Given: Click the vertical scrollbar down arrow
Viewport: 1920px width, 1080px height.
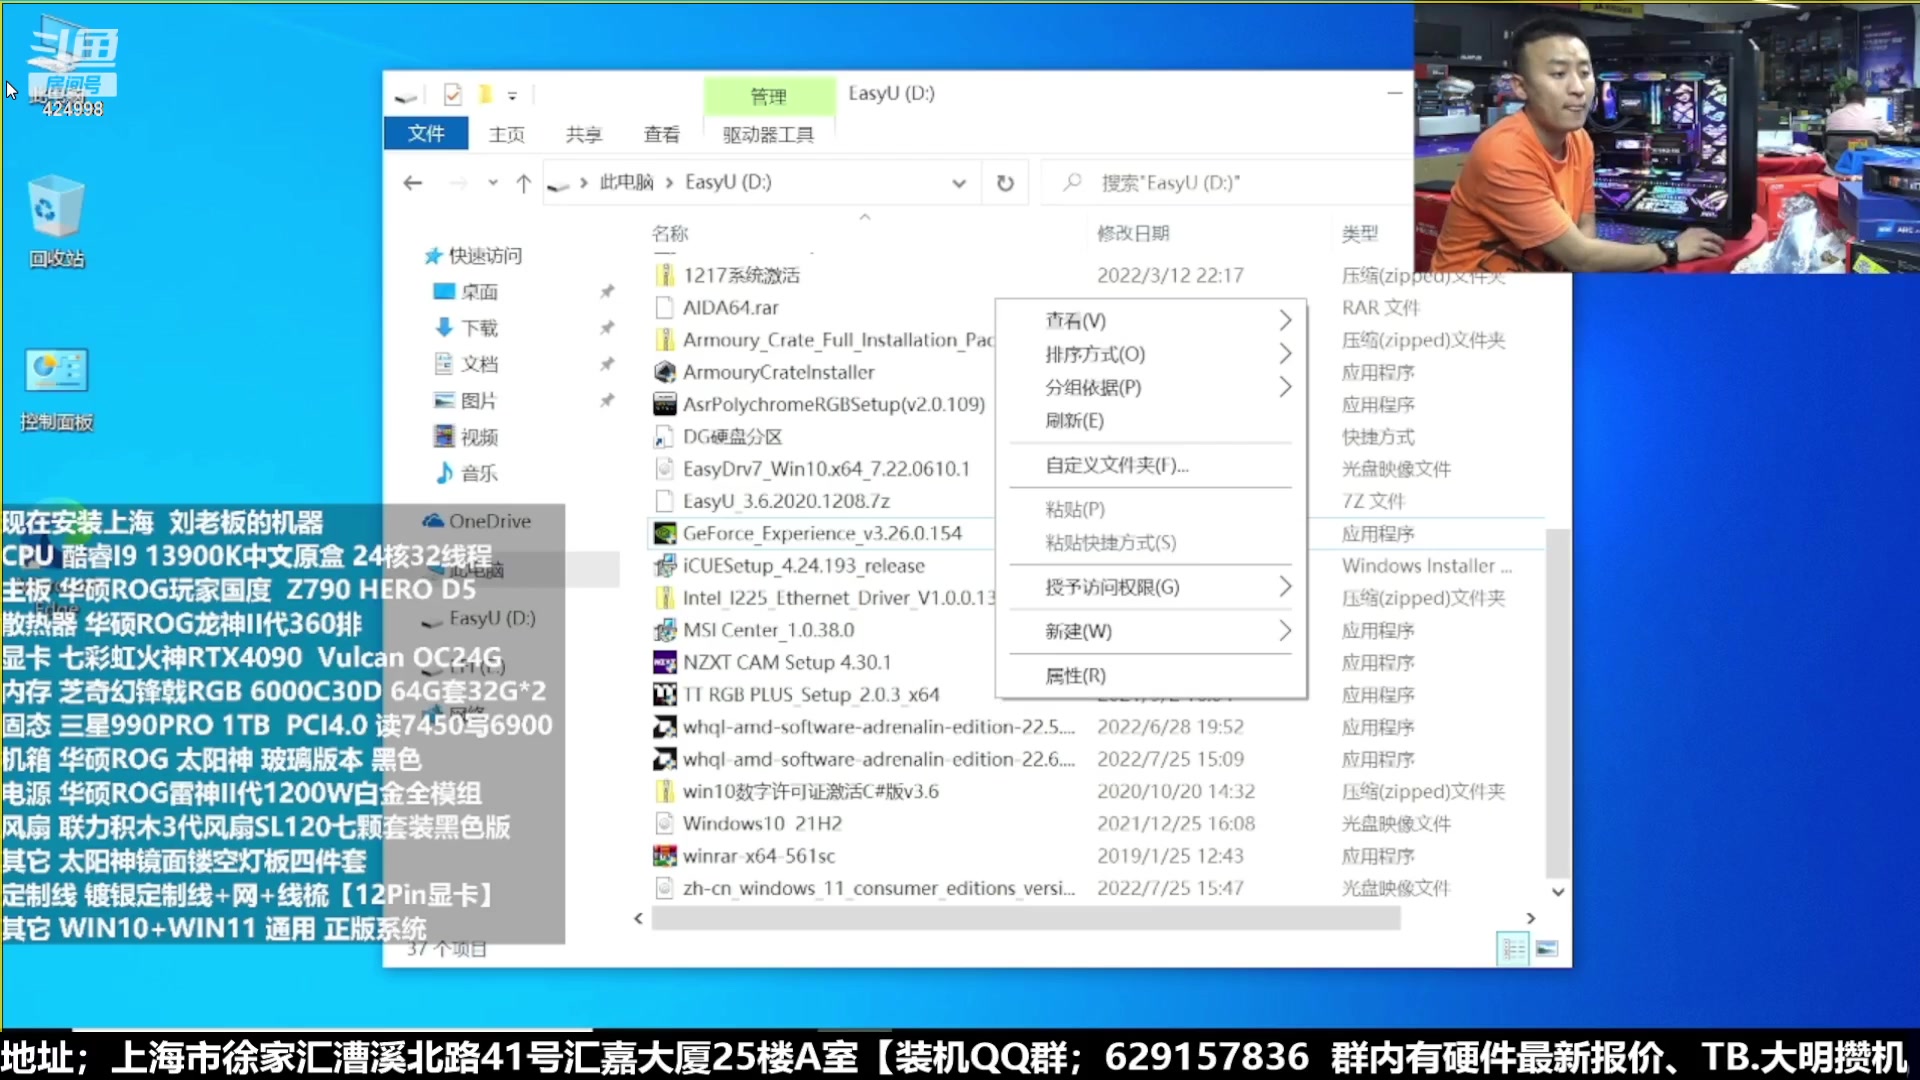Looking at the screenshot, I should 1557,891.
